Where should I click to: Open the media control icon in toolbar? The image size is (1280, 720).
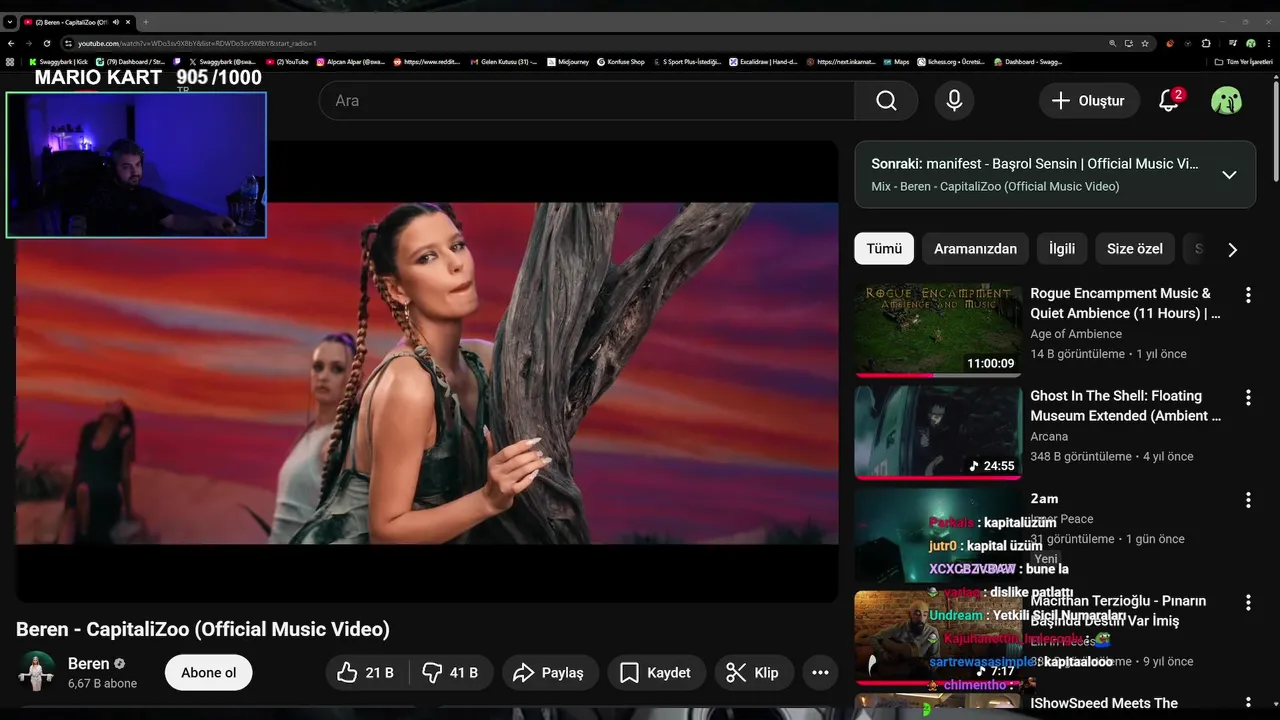[1232, 43]
